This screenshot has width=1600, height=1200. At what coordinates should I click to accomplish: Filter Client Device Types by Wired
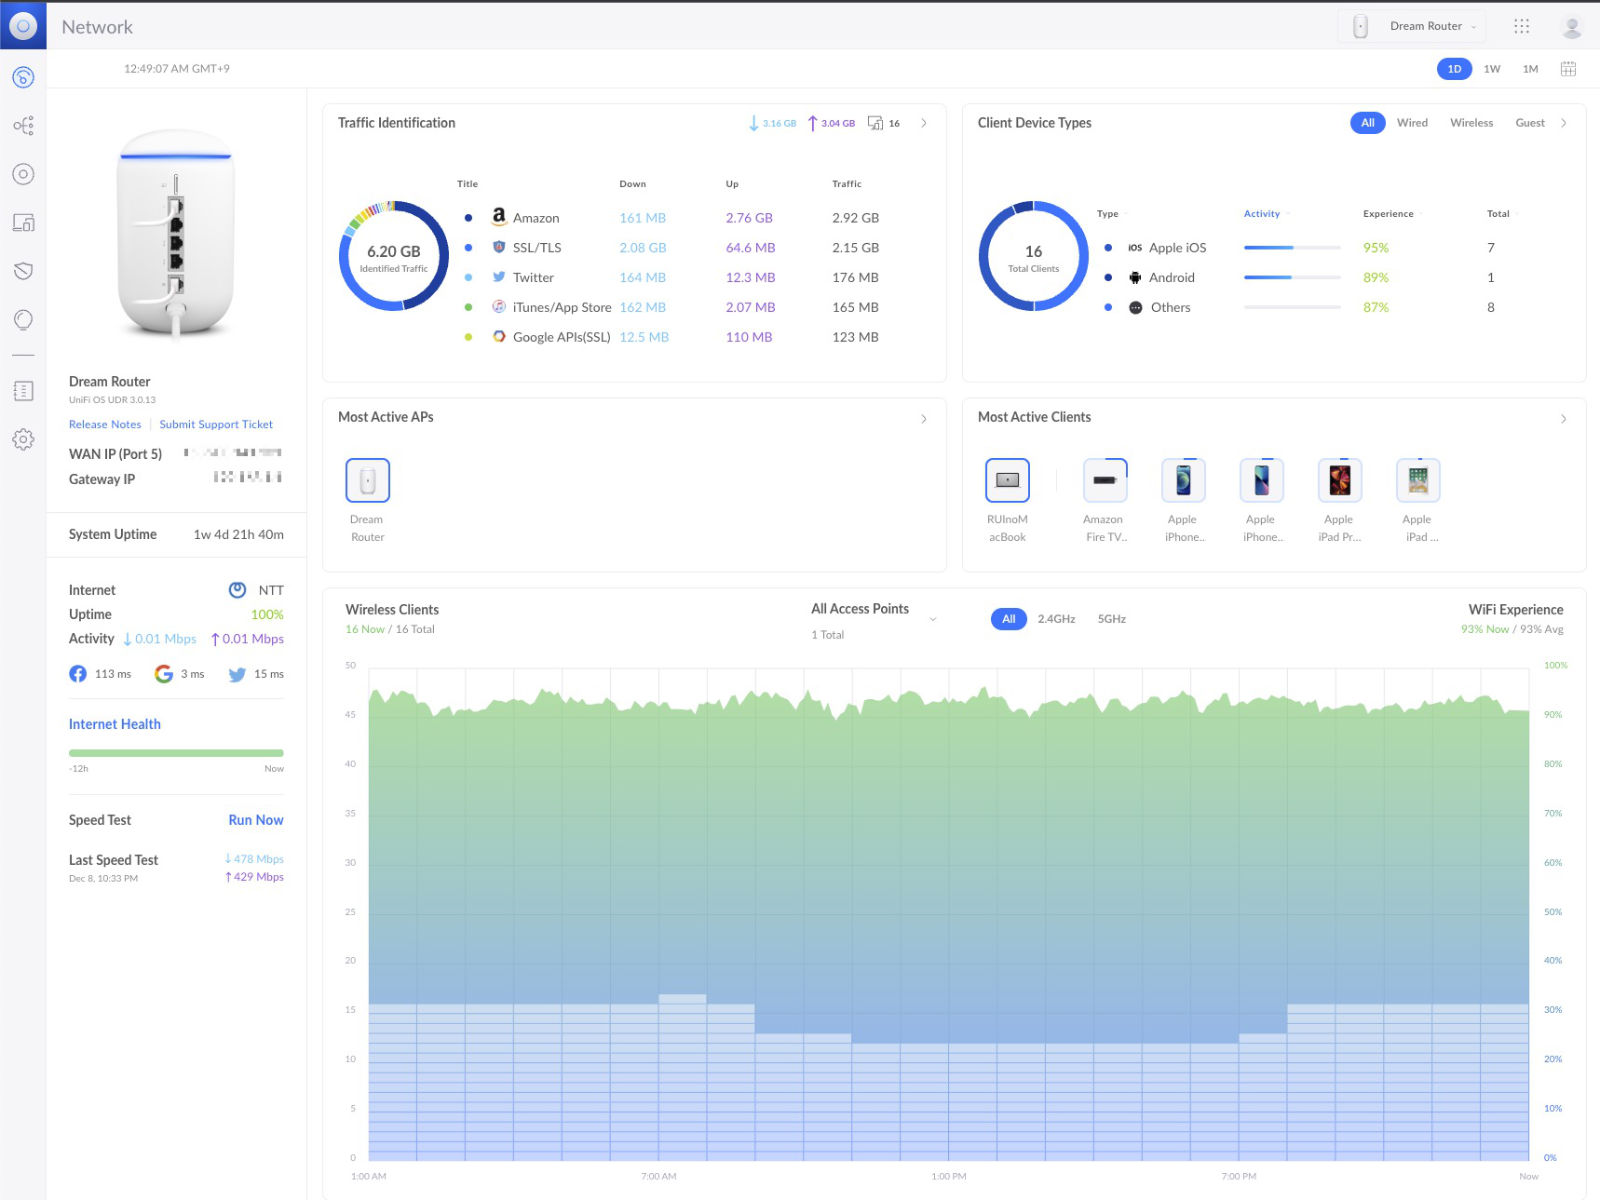[x=1412, y=123]
